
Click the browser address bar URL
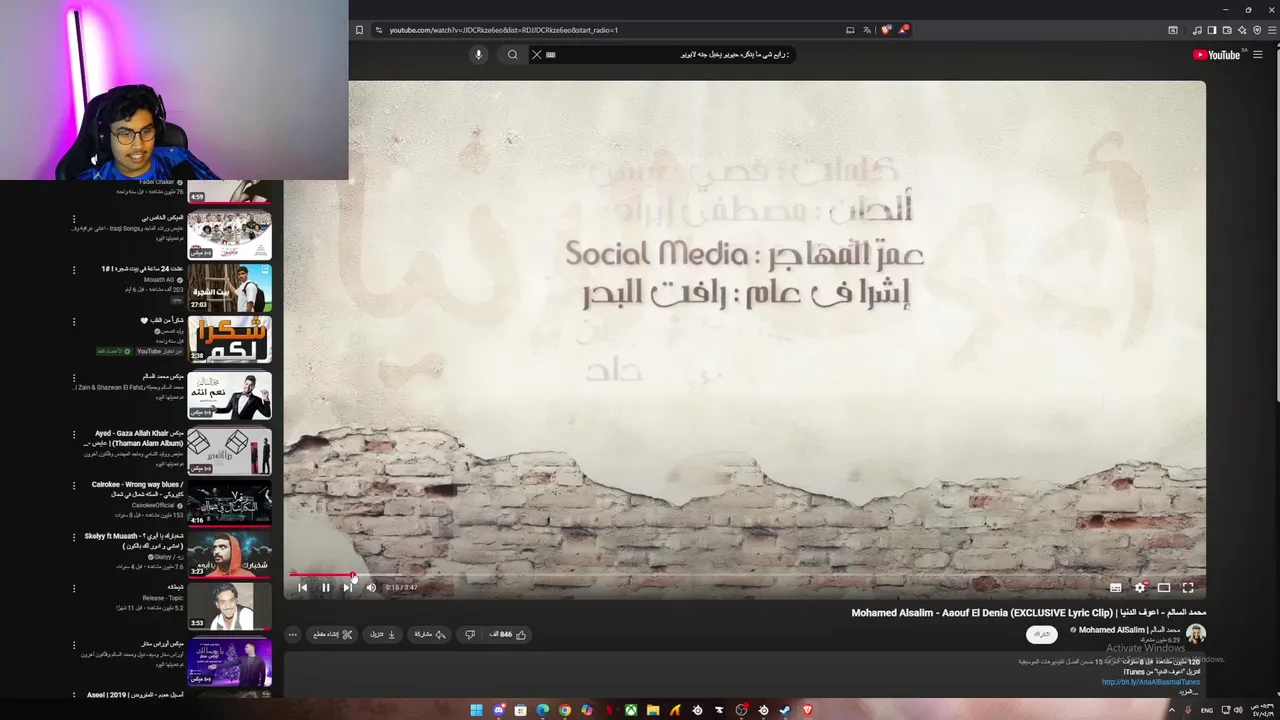[x=504, y=30]
